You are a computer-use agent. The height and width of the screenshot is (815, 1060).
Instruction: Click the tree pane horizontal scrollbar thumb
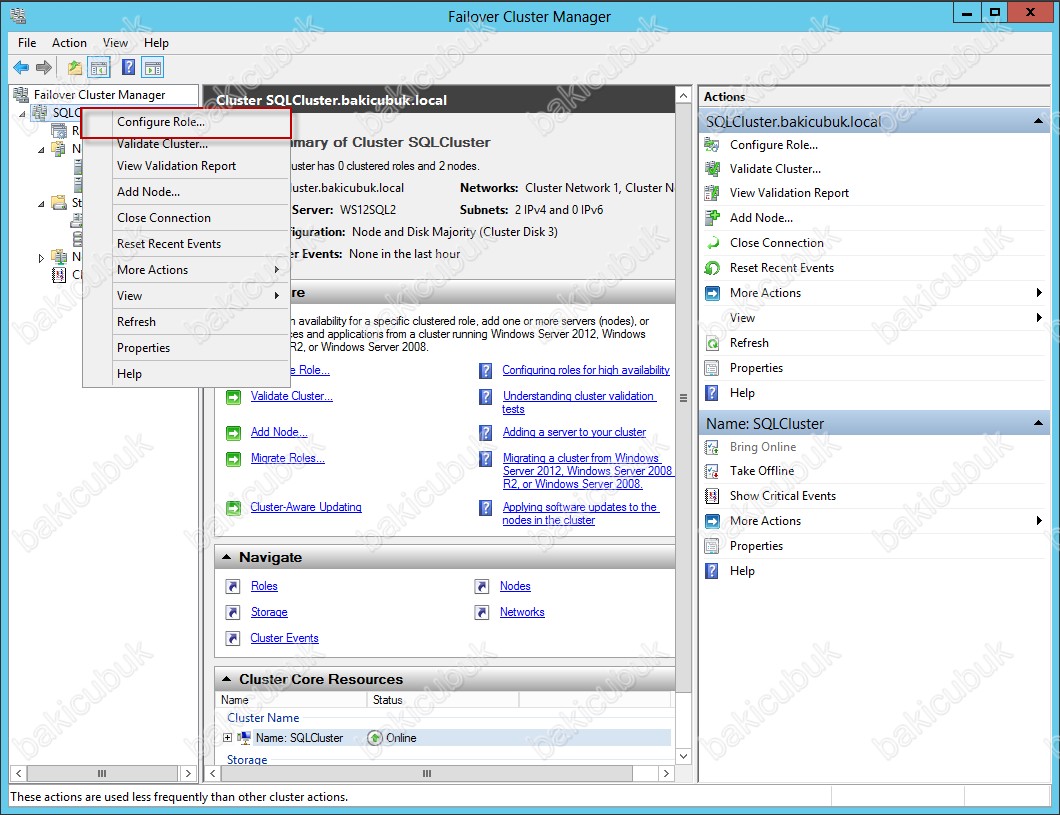click(101, 774)
